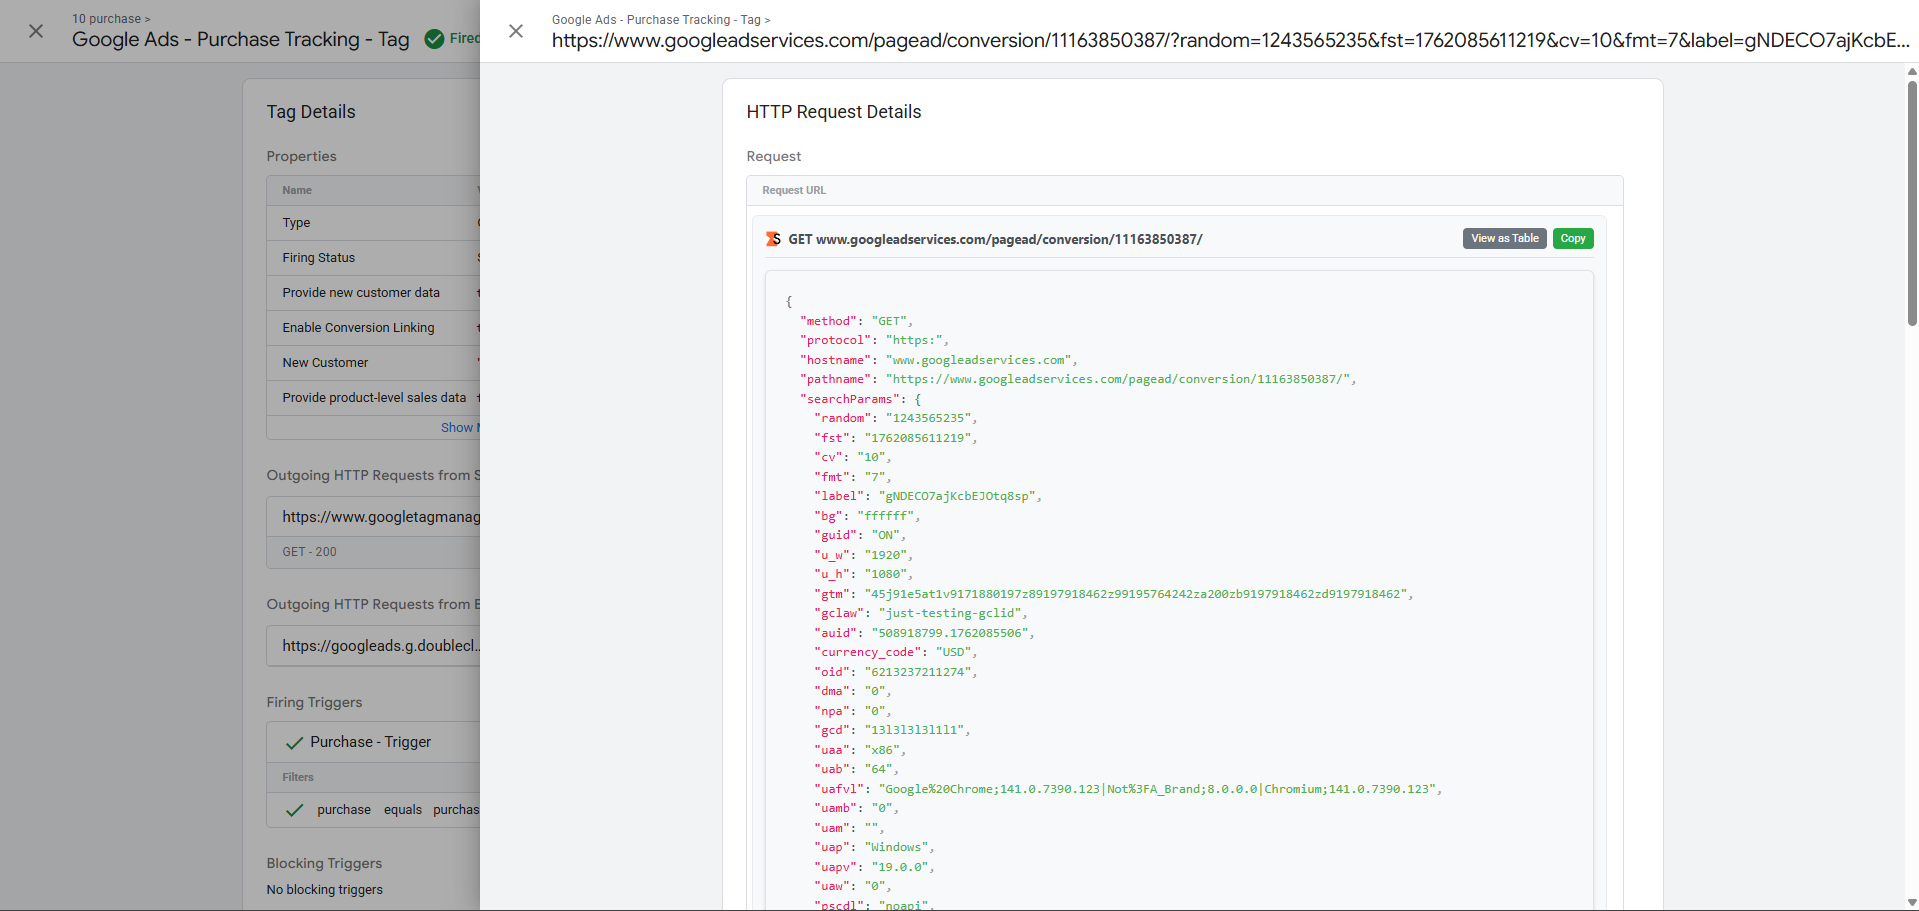This screenshot has height=911, width=1919.
Task: Open the googleads.g.doubleclick outgoing request
Action: point(380,646)
